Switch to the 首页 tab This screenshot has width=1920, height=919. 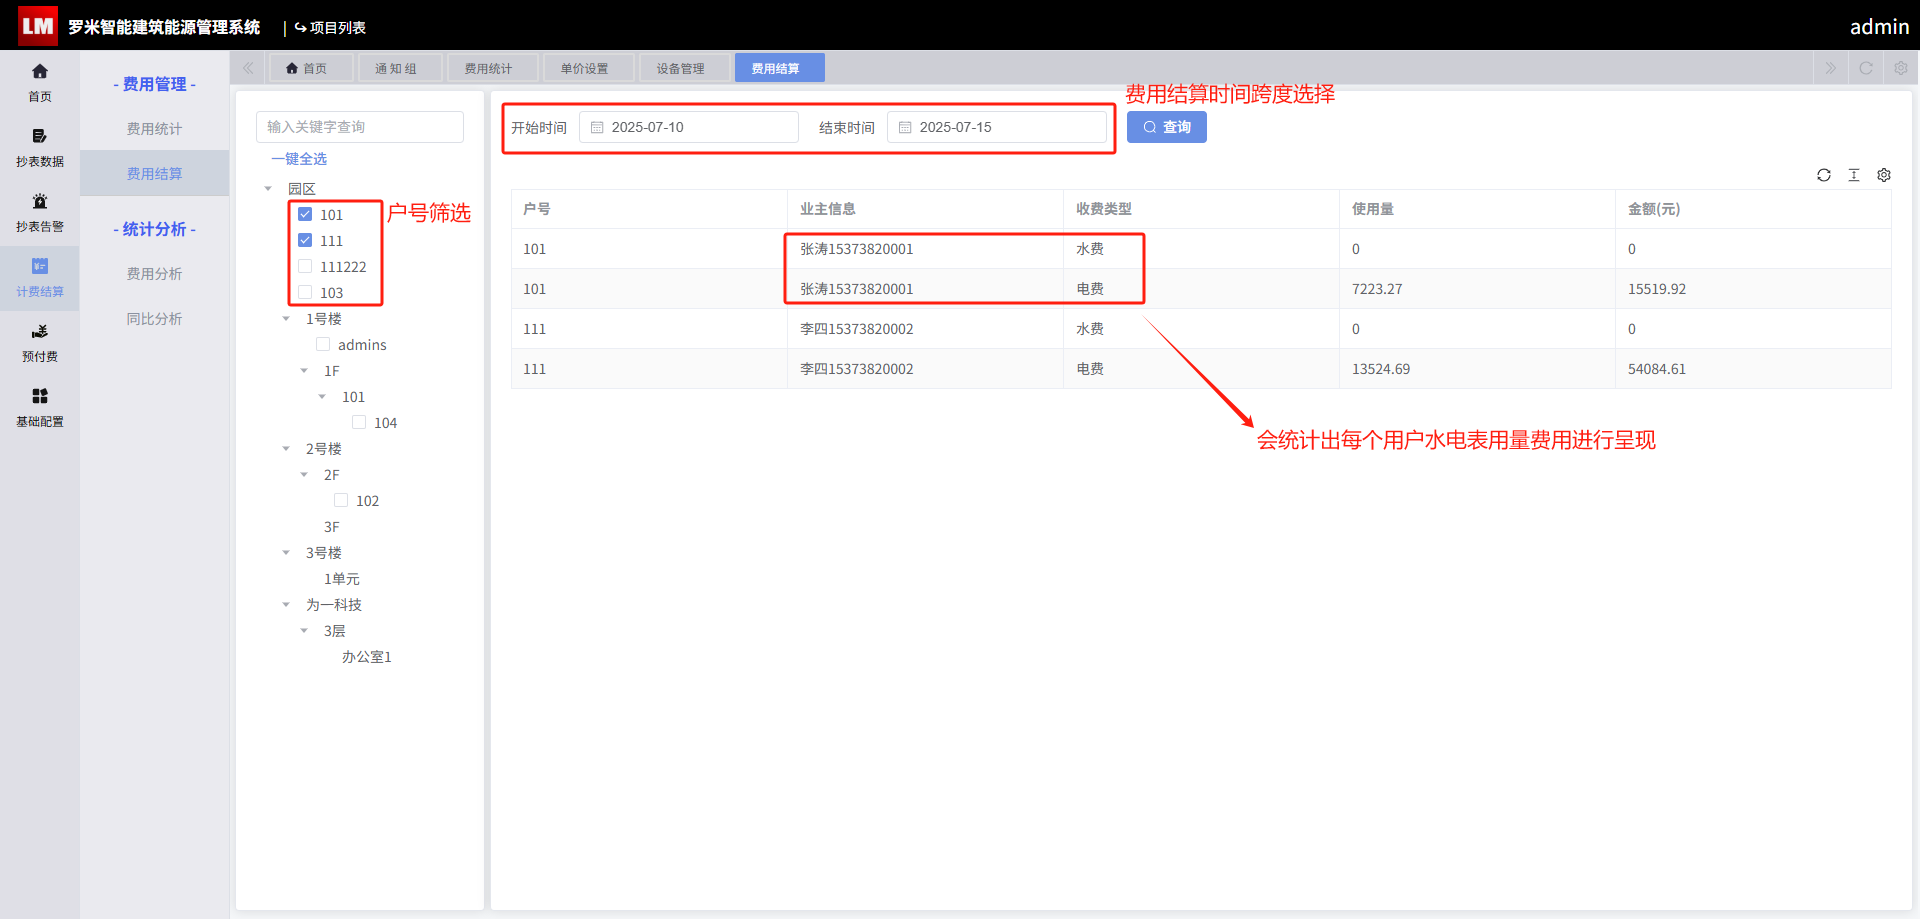pos(312,68)
